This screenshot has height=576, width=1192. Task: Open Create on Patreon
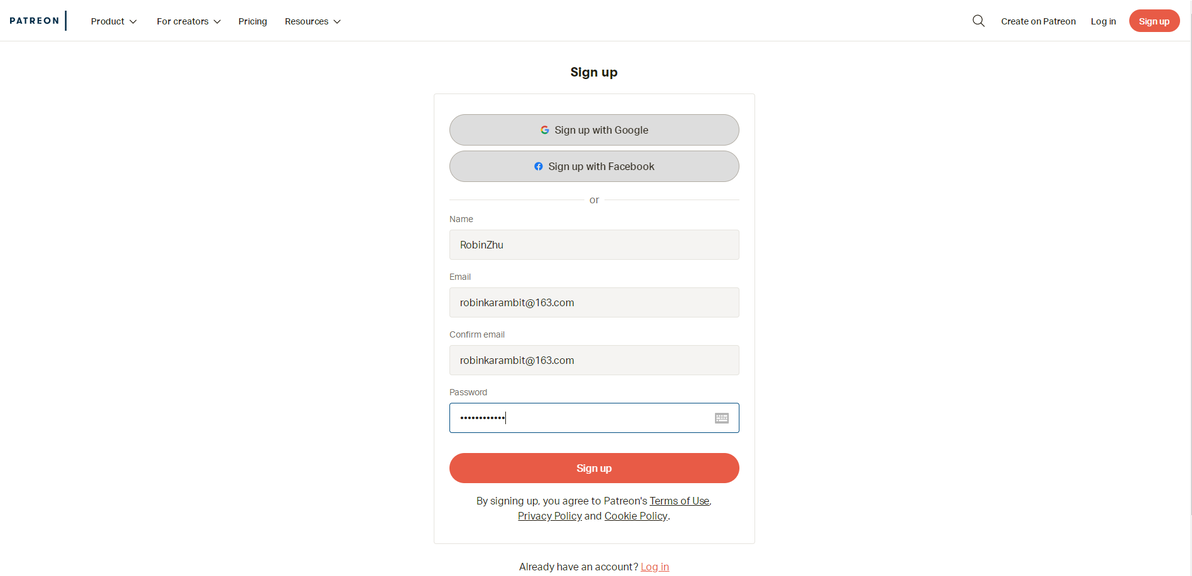point(1038,21)
